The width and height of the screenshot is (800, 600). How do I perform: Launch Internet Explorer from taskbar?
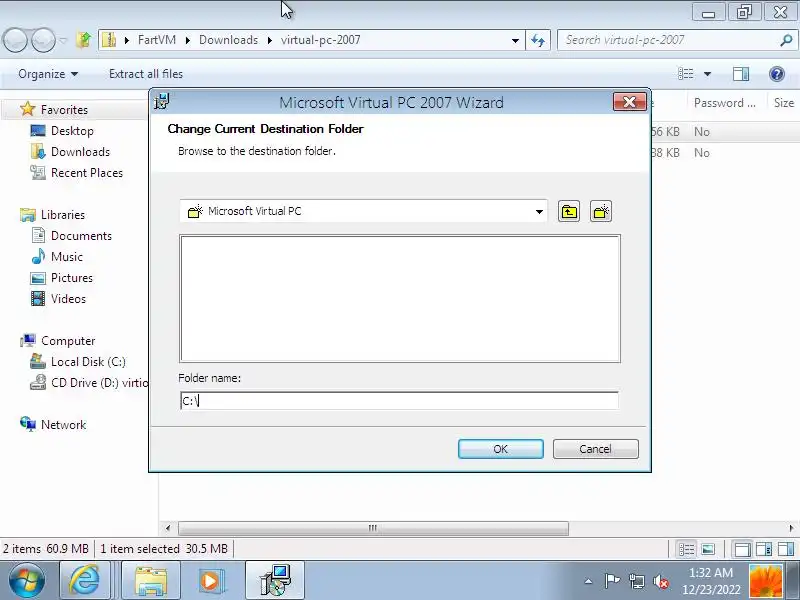pos(85,581)
